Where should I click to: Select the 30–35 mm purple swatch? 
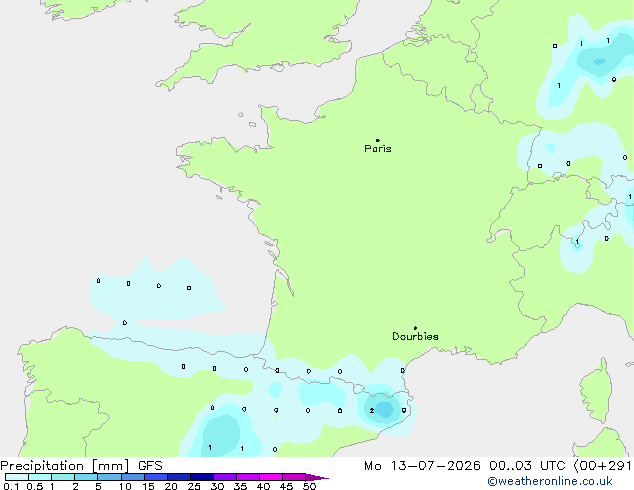click(224, 477)
